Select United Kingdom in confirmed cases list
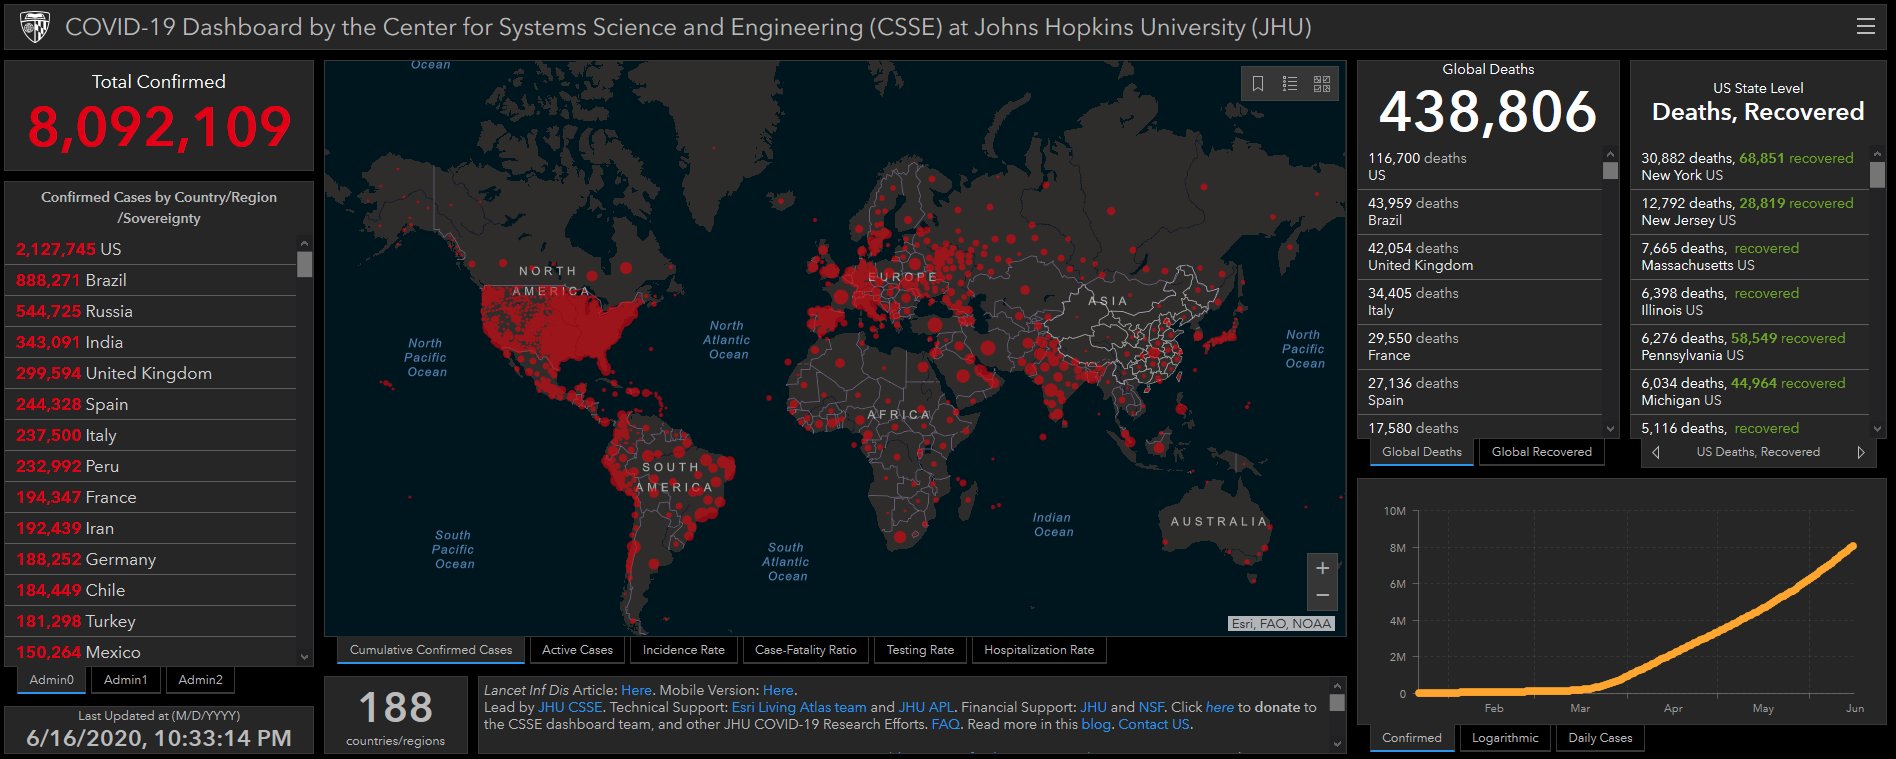The width and height of the screenshot is (1896, 759). point(151,373)
